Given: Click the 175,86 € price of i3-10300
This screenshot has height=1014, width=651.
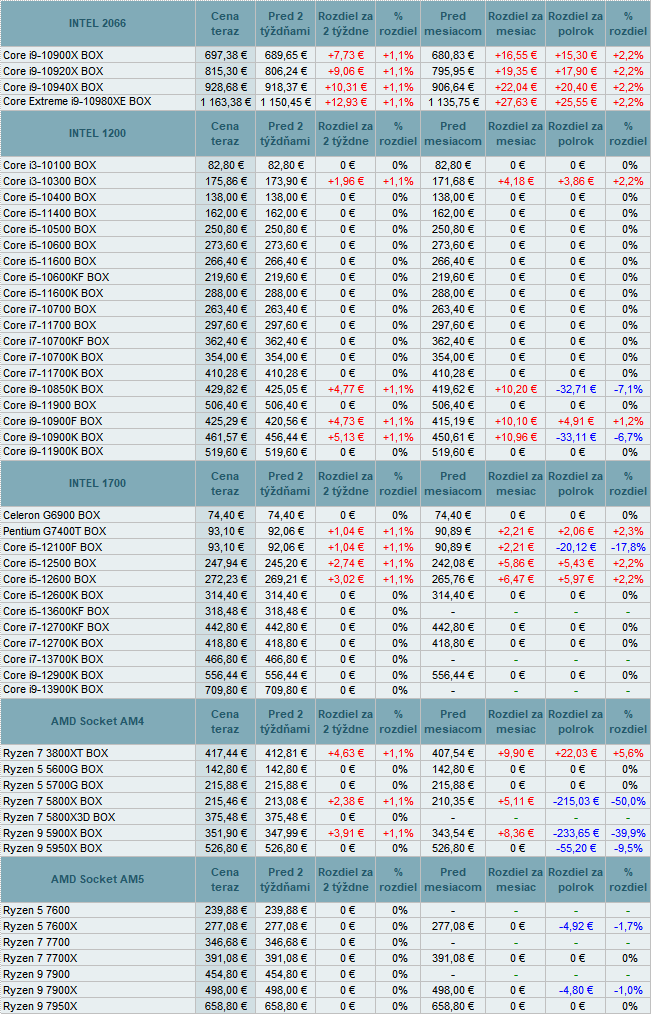Looking at the screenshot, I should [225, 182].
